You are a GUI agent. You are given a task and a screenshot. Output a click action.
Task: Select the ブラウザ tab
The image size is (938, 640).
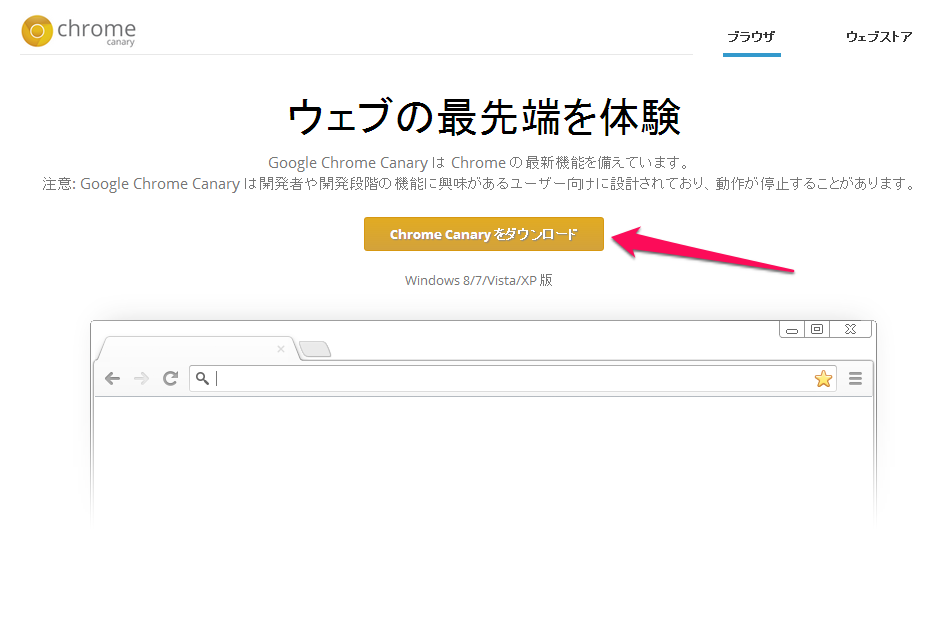pyautogui.click(x=751, y=36)
